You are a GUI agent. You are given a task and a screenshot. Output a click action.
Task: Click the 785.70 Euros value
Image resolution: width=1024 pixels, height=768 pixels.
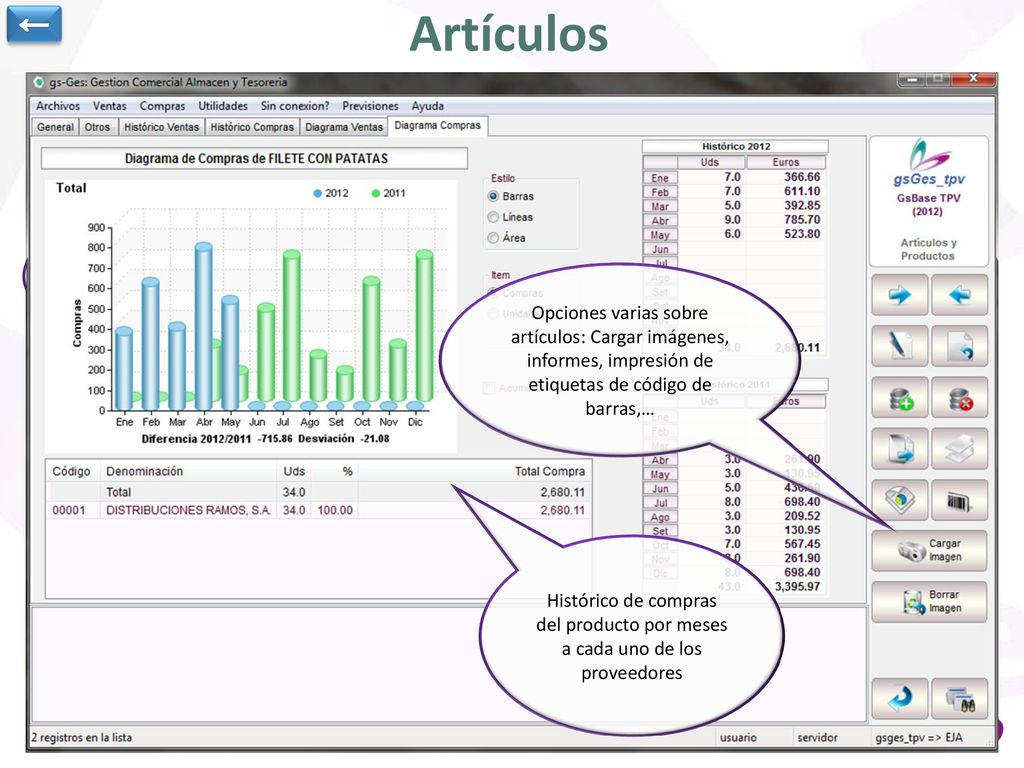[x=802, y=219]
